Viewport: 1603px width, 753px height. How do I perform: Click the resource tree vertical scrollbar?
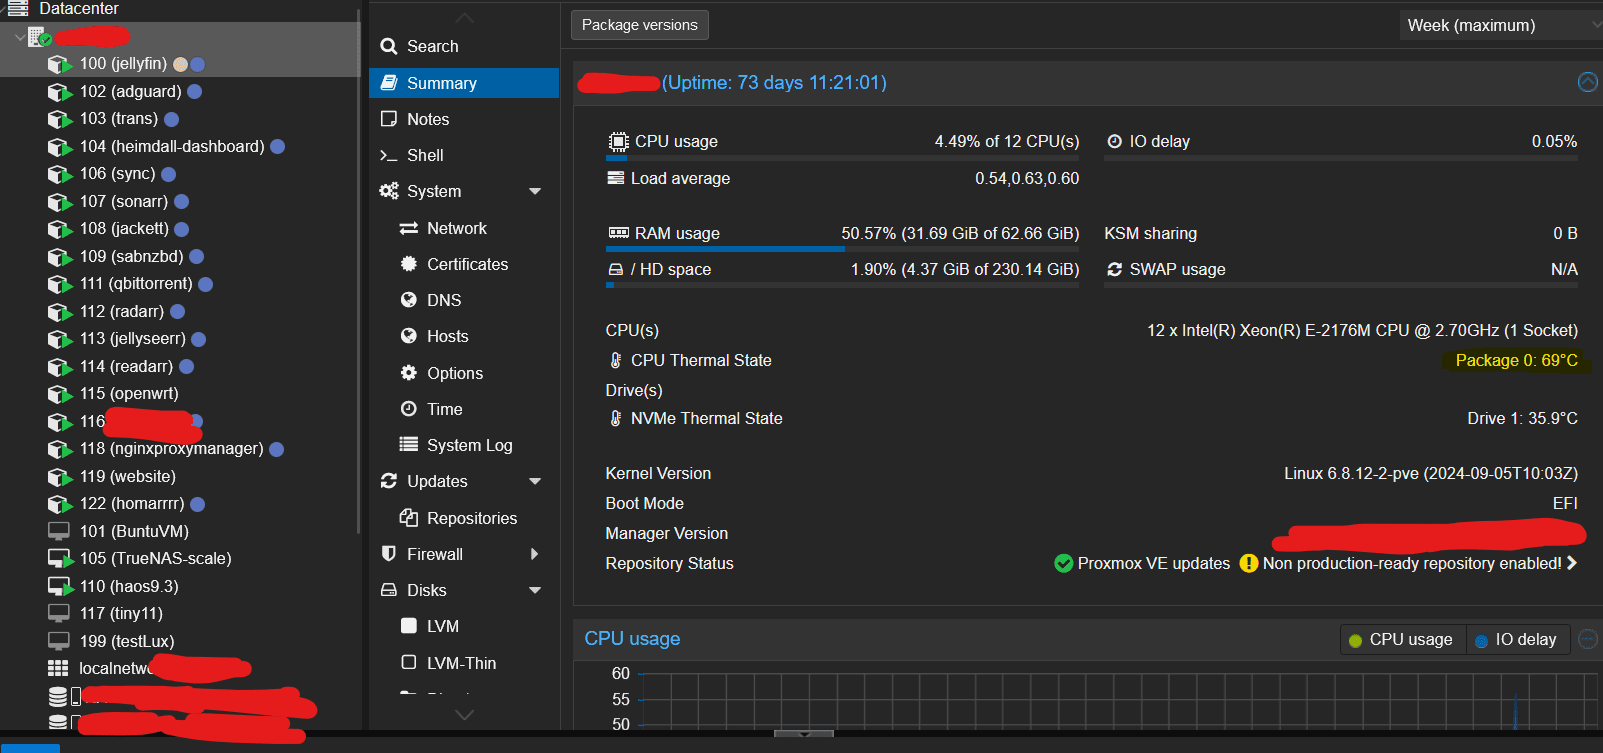[359, 270]
